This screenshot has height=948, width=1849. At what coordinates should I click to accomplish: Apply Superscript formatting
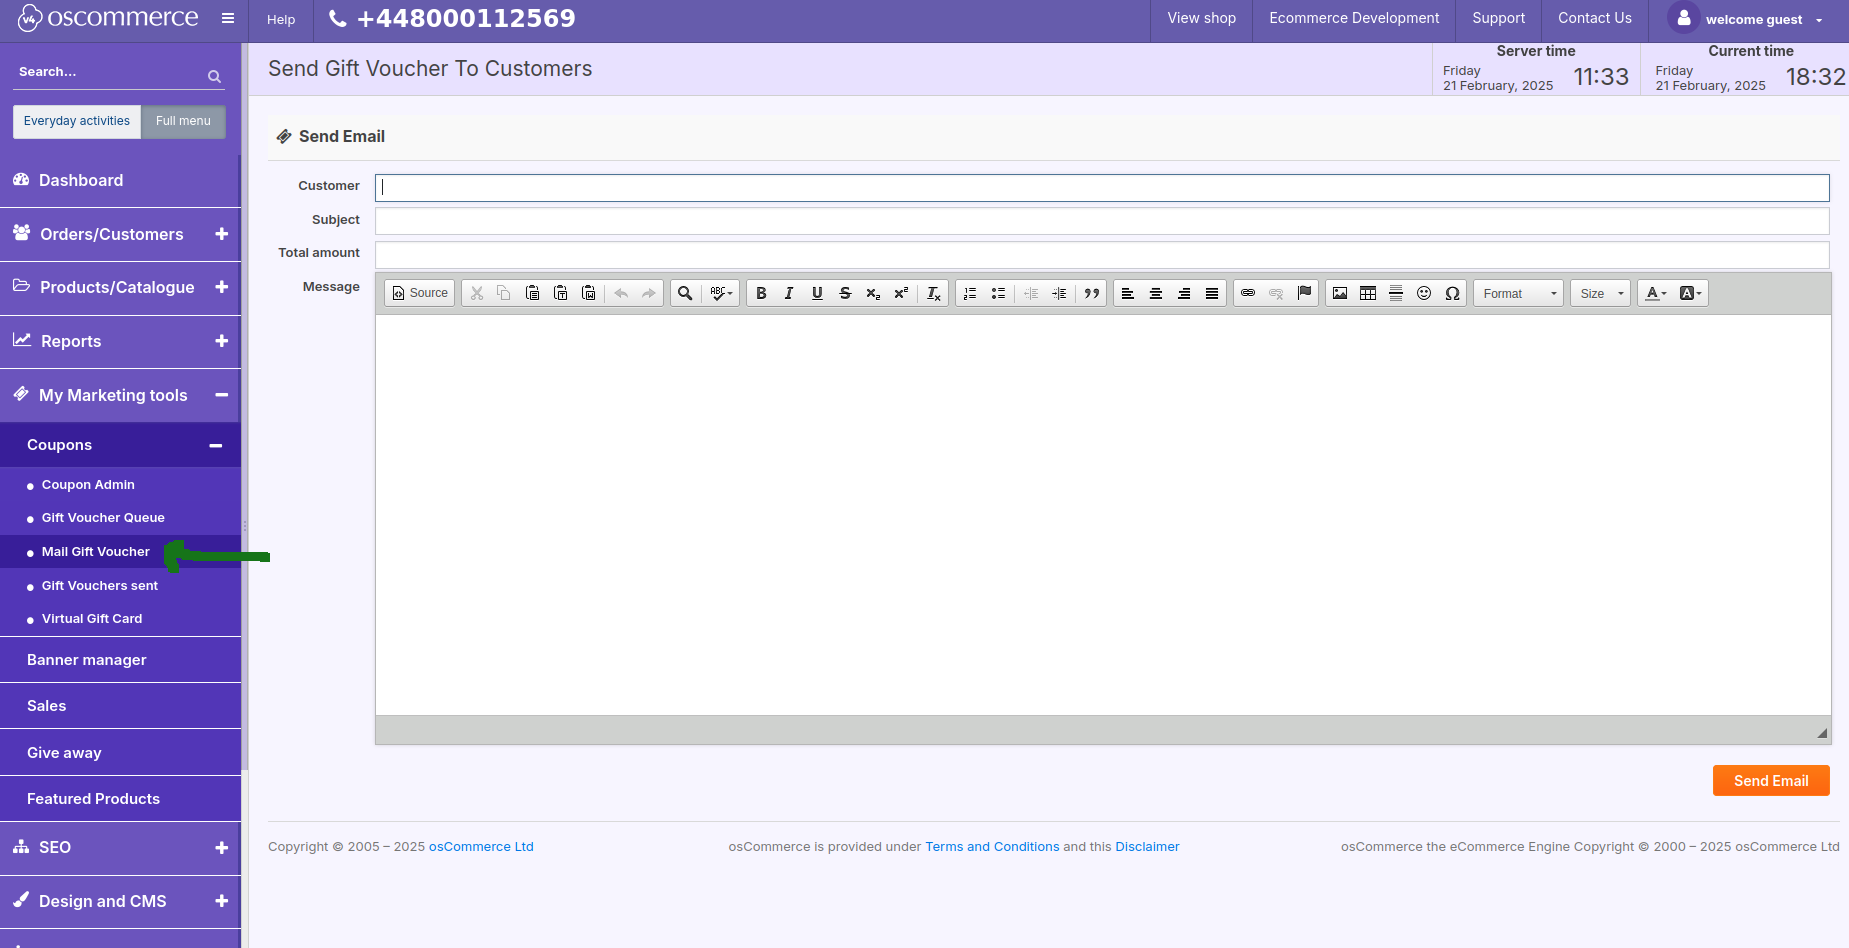[901, 293]
